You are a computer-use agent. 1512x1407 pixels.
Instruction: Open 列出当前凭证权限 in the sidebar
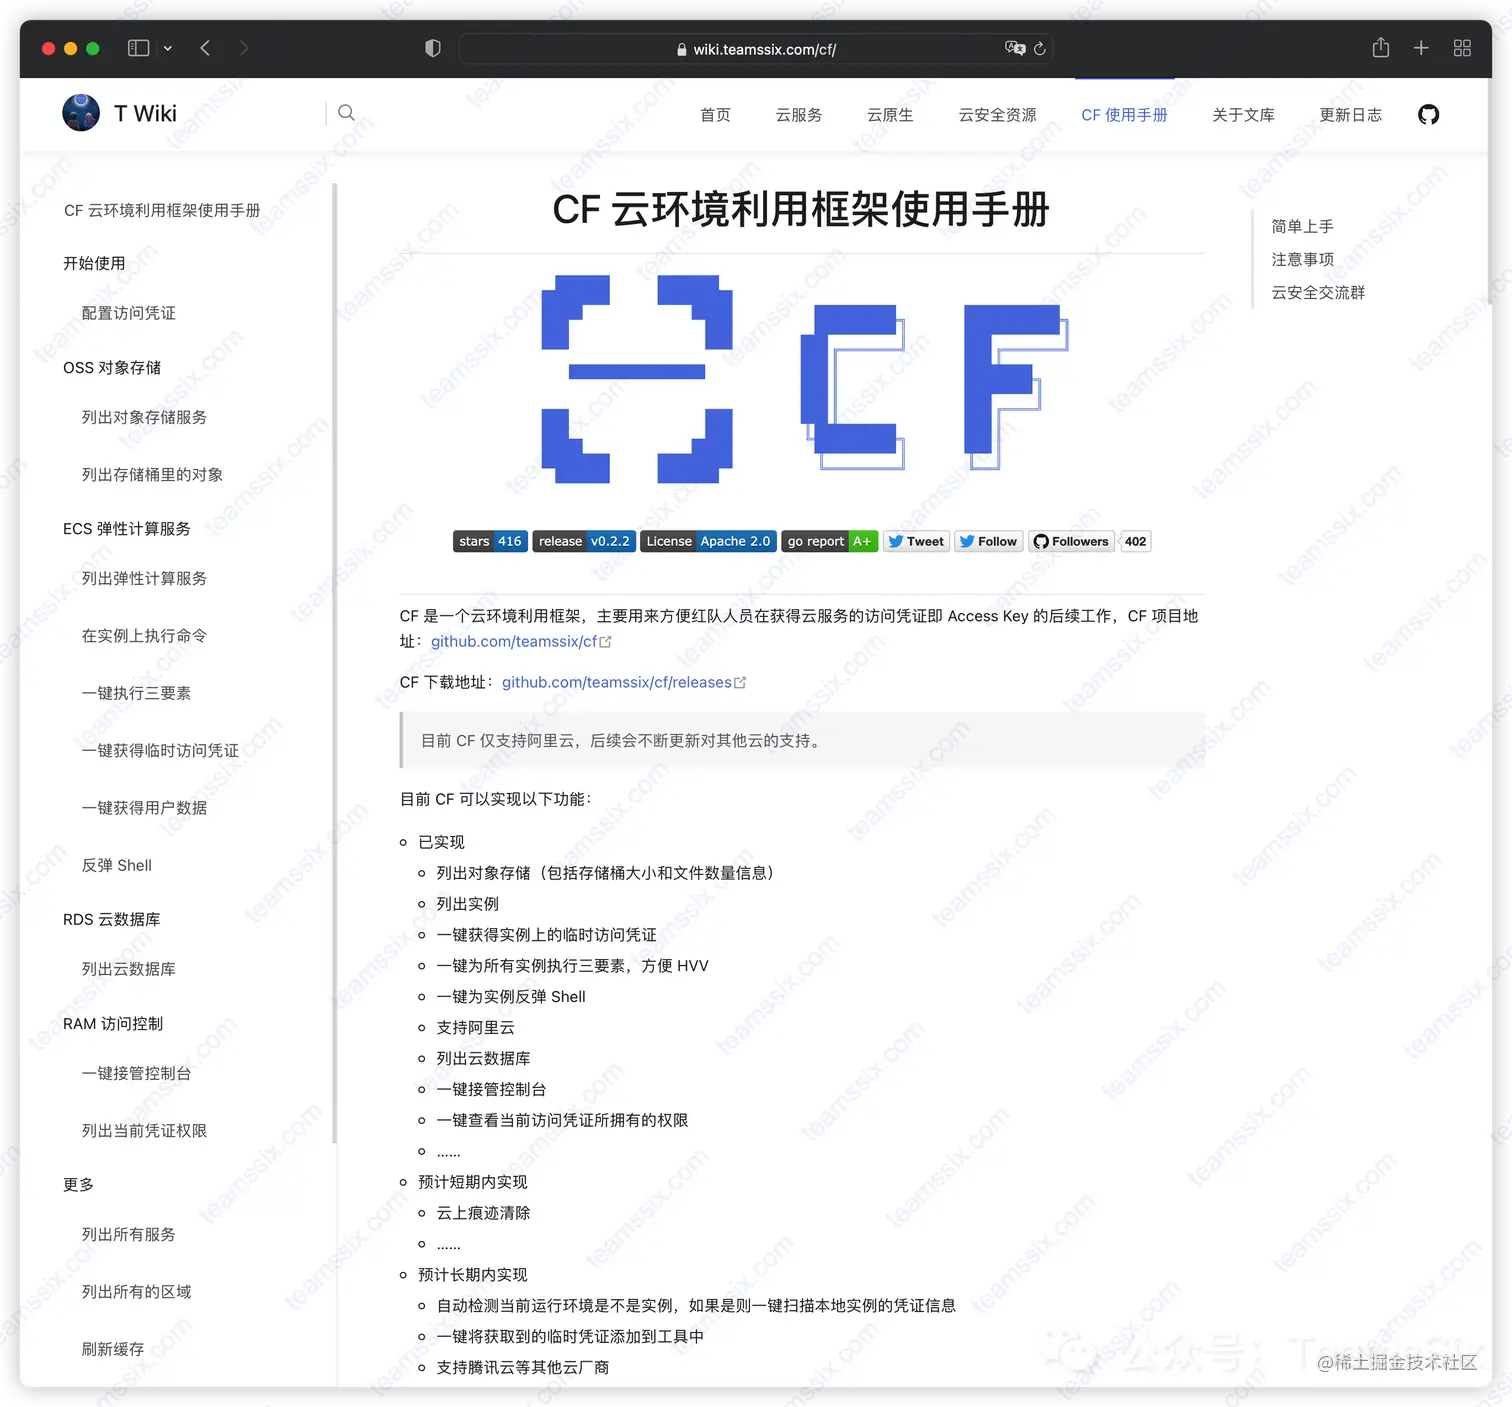(x=144, y=1131)
